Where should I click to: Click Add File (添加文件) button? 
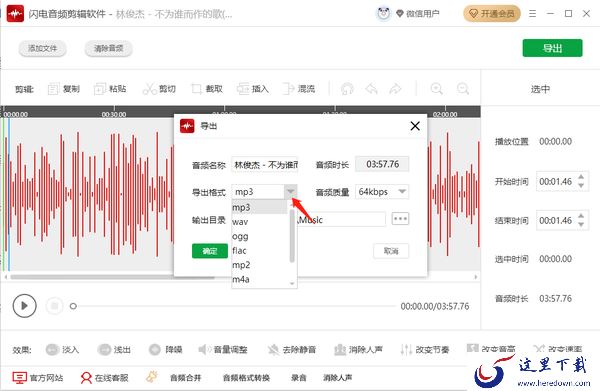click(42, 48)
